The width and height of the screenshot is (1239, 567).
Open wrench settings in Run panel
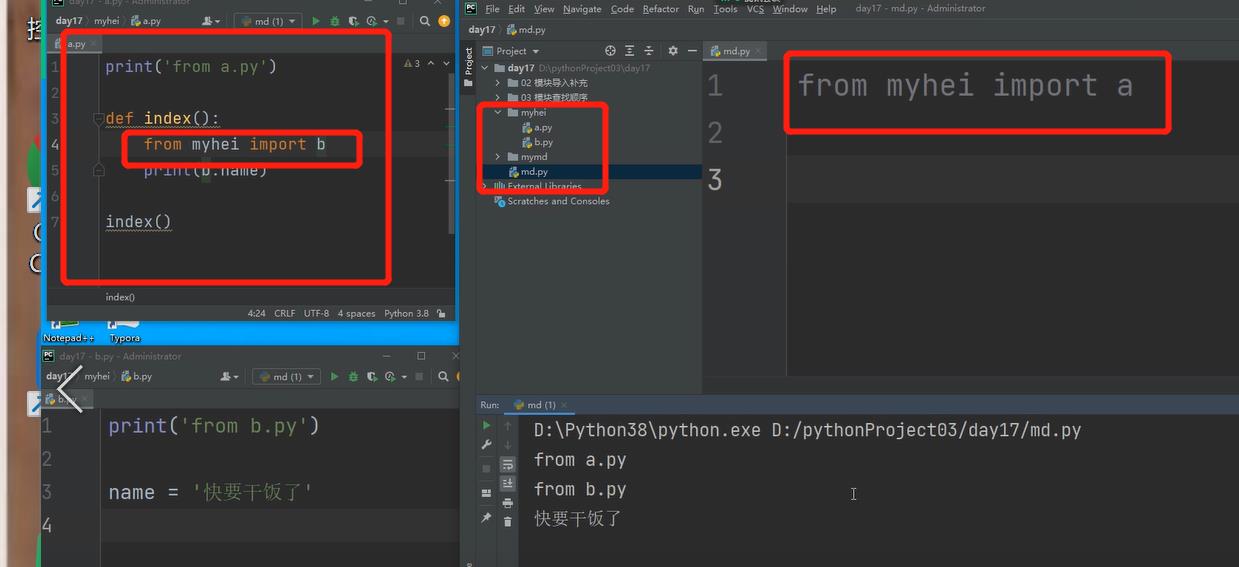point(487,446)
